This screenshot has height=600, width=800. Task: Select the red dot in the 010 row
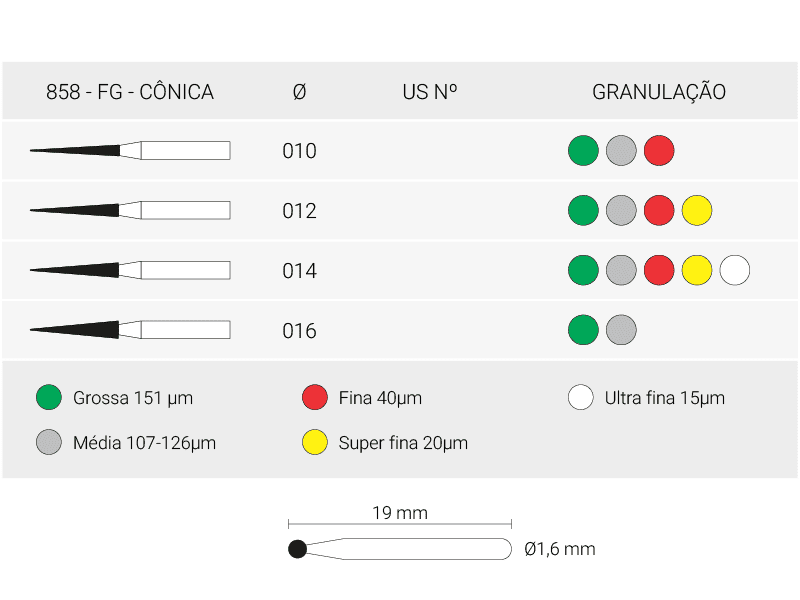(659, 151)
